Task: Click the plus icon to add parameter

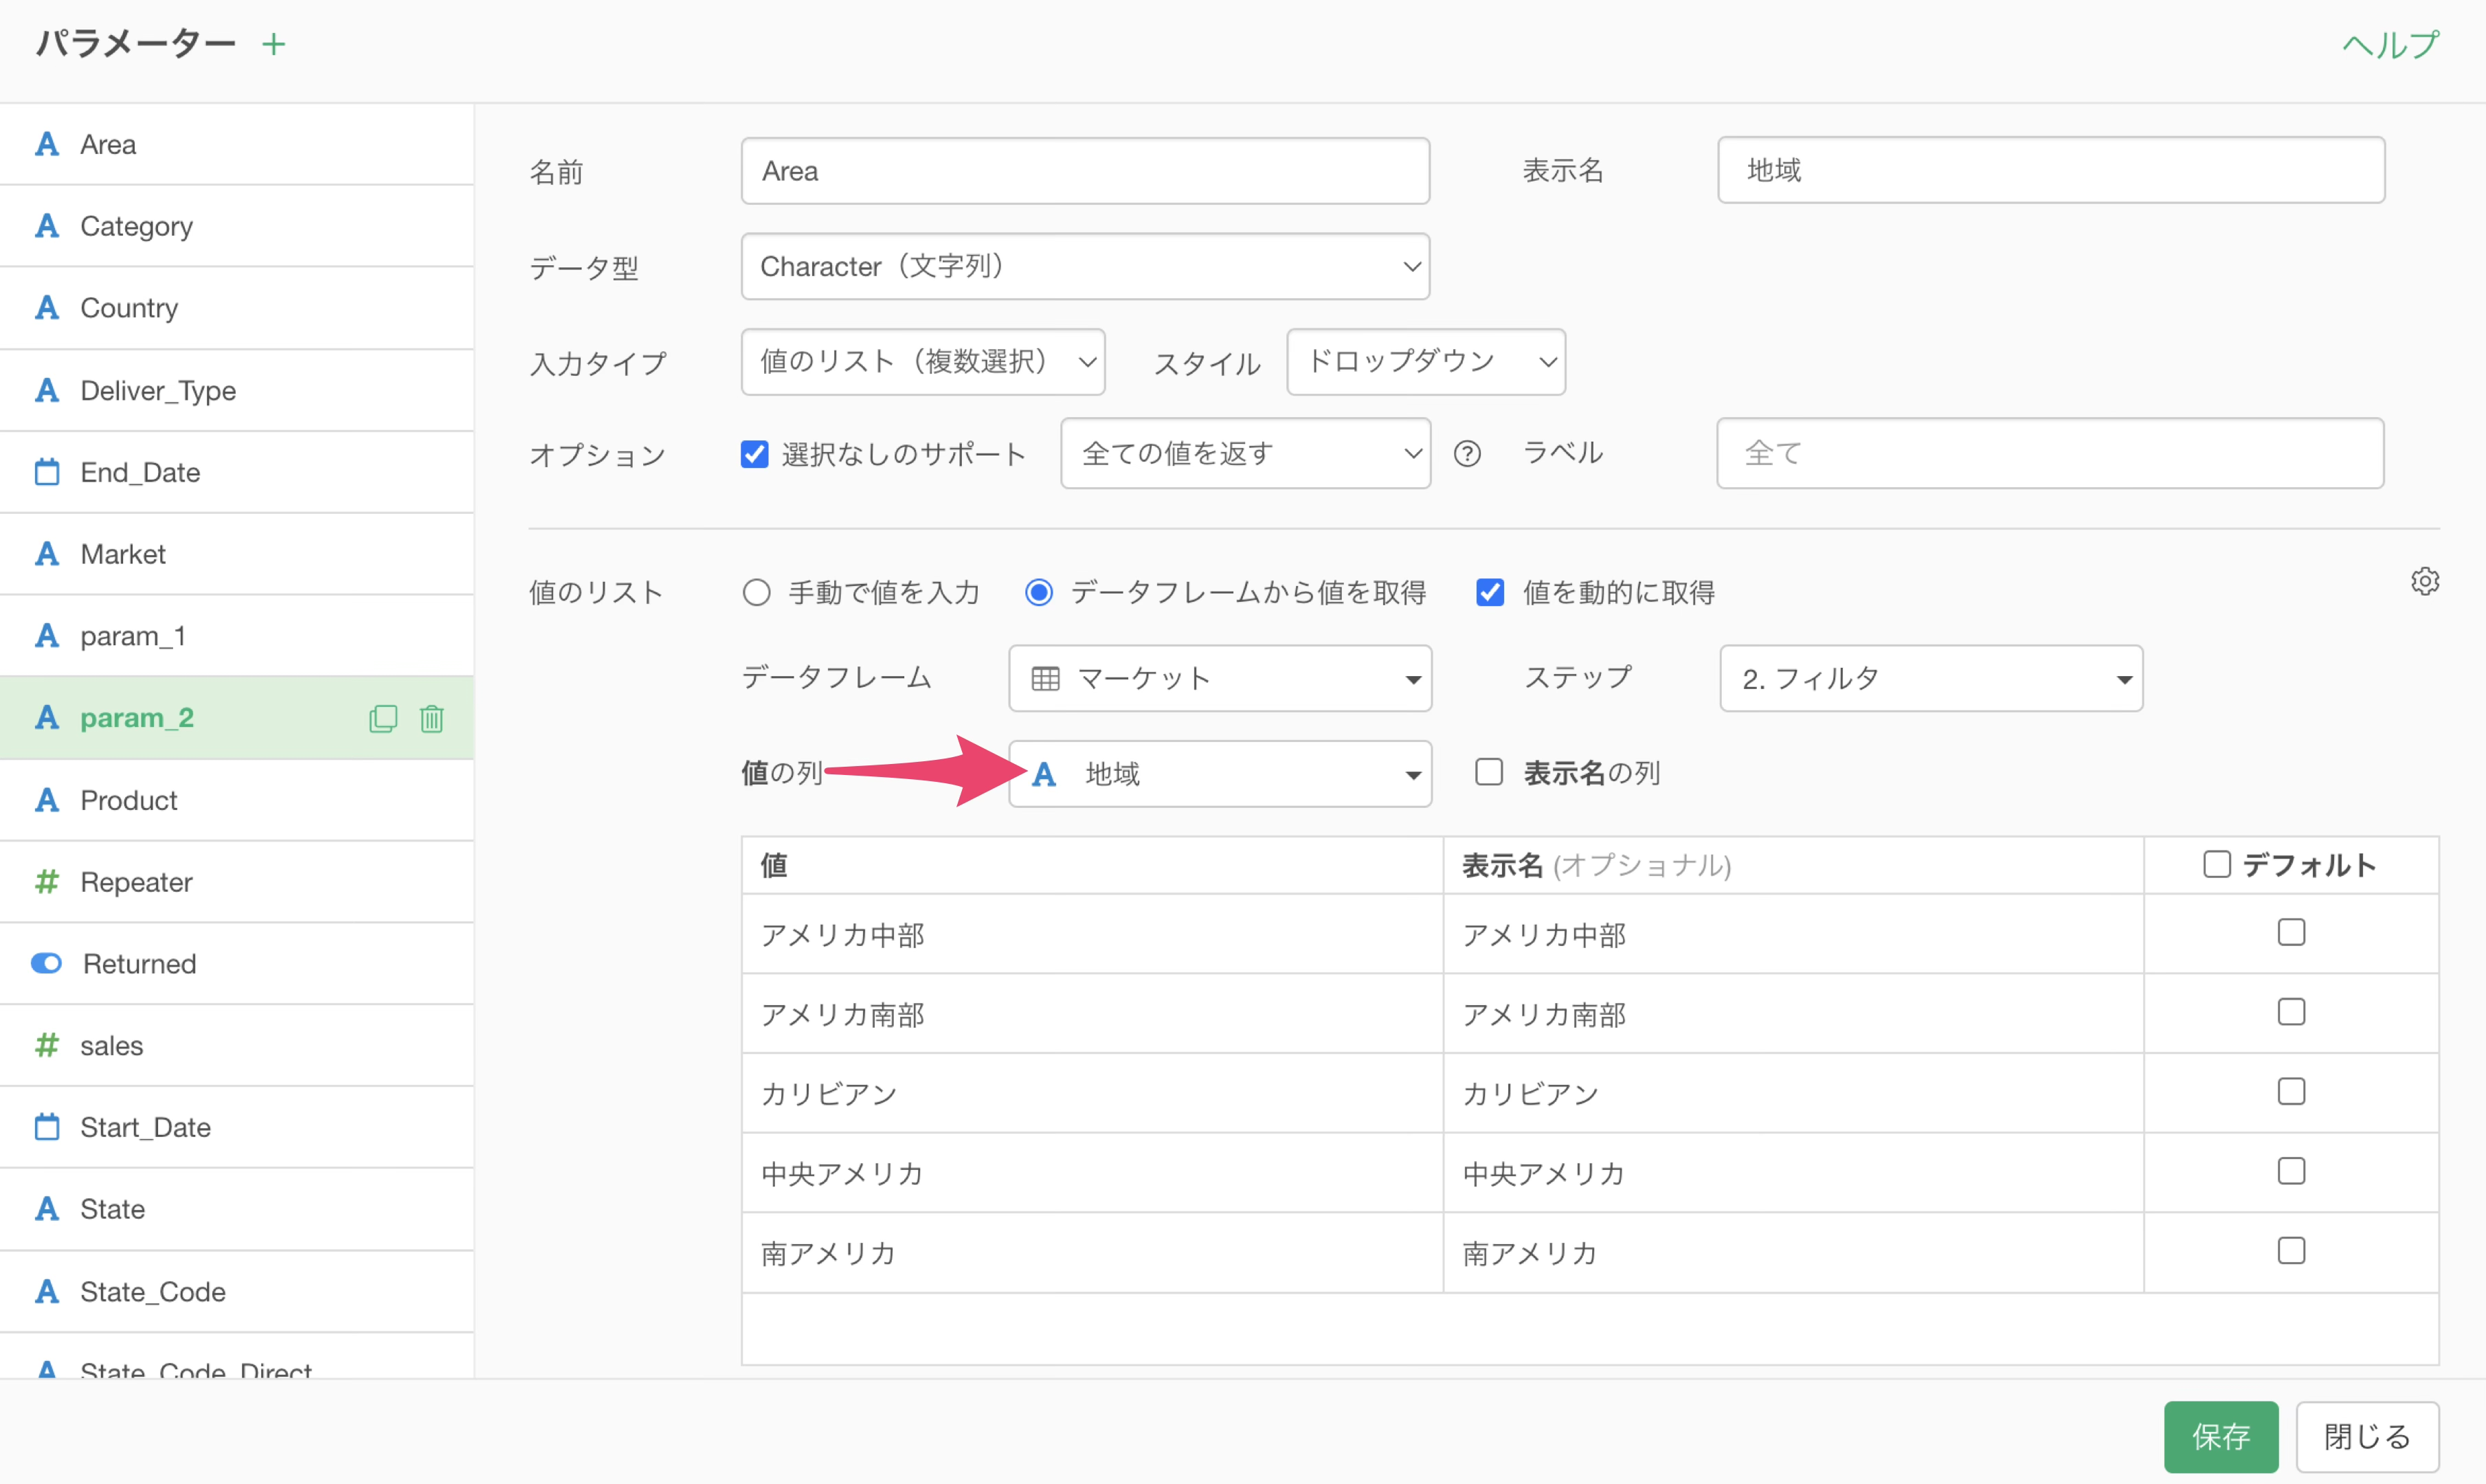Action: (x=273, y=44)
